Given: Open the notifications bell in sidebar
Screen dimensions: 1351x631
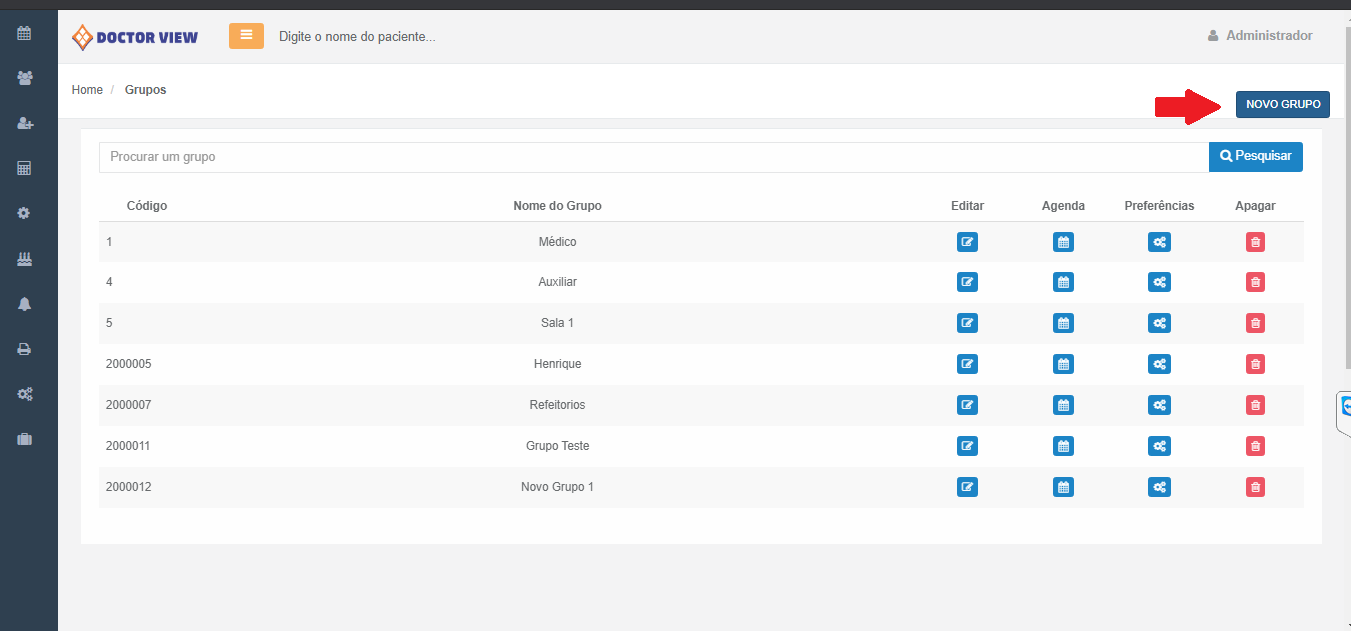Looking at the screenshot, I should coord(25,304).
